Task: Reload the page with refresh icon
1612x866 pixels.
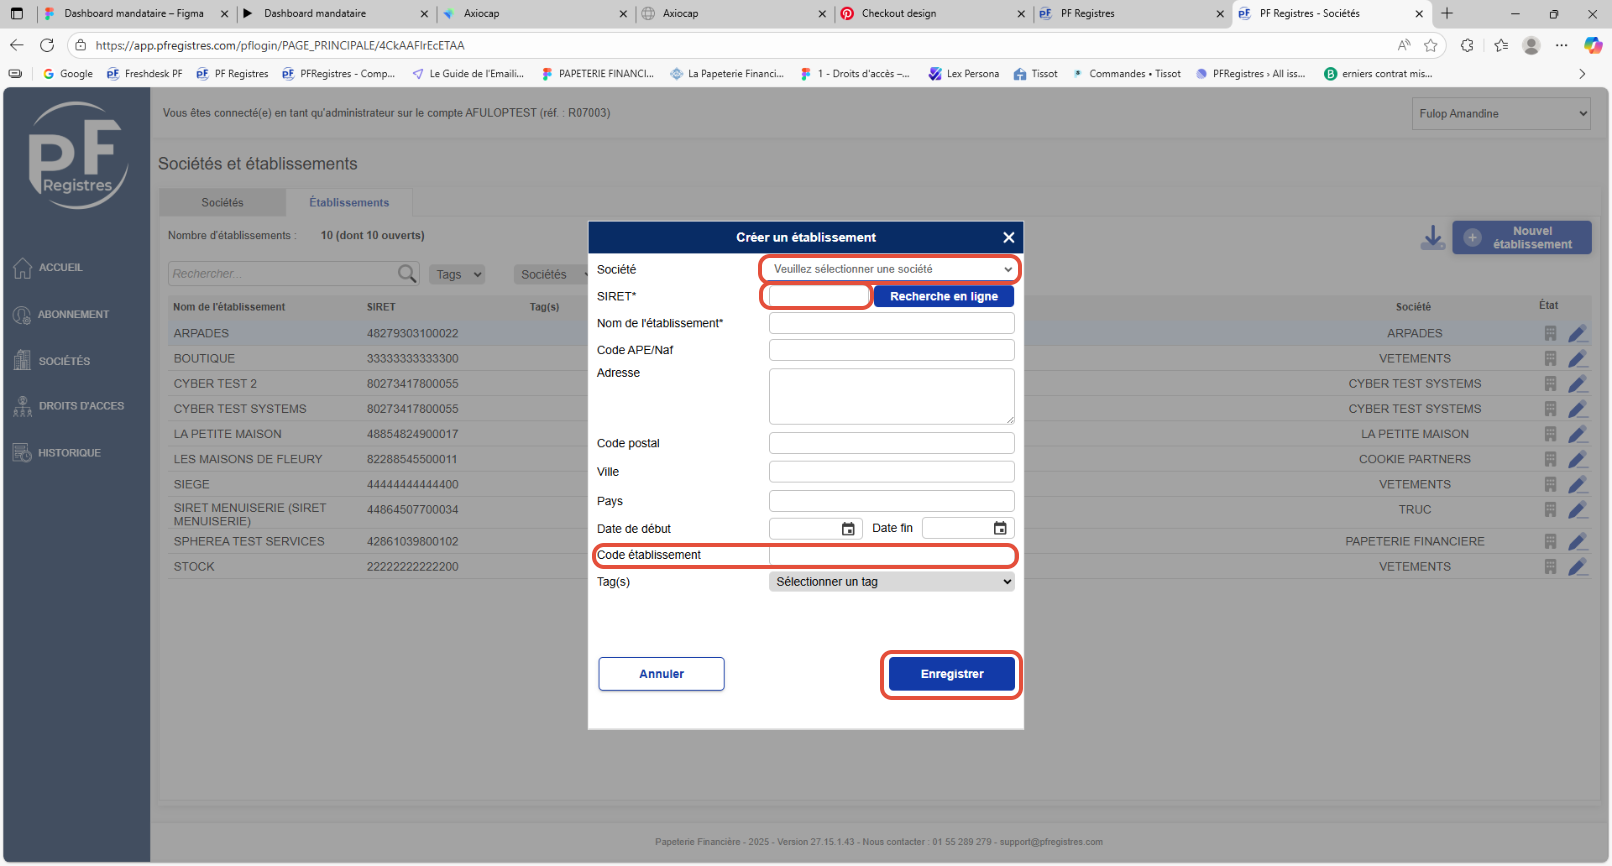Action: pos(47,45)
